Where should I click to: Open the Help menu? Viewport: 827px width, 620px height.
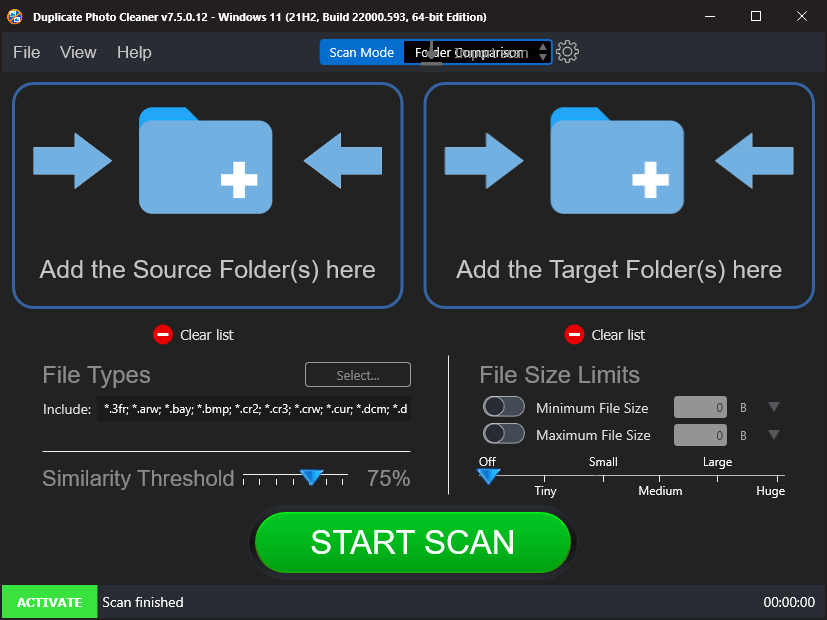(134, 52)
